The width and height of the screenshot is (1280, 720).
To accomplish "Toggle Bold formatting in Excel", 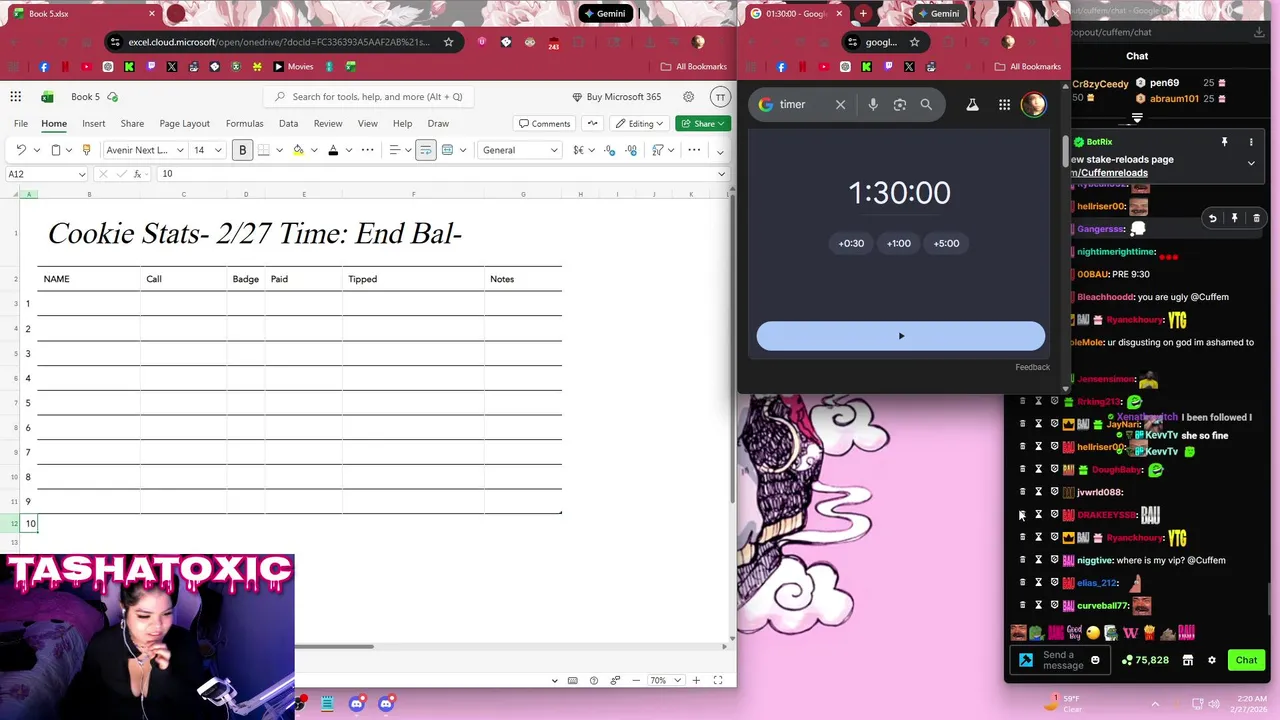I will (x=242, y=150).
